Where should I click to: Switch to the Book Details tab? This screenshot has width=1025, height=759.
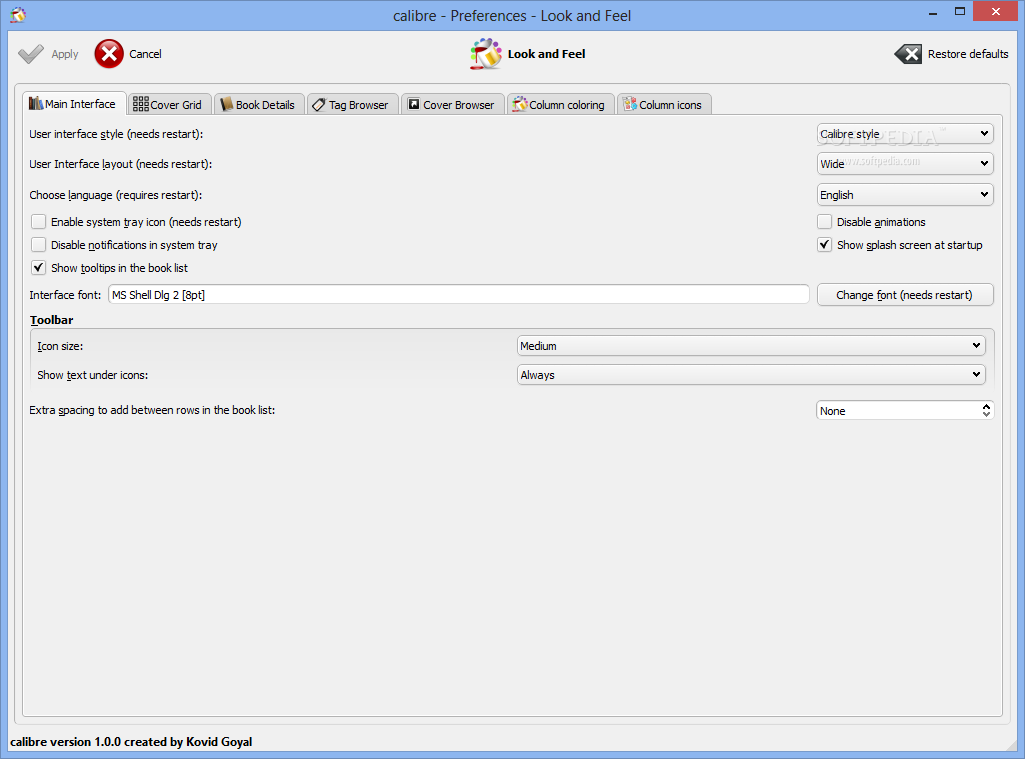(x=260, y=105)
